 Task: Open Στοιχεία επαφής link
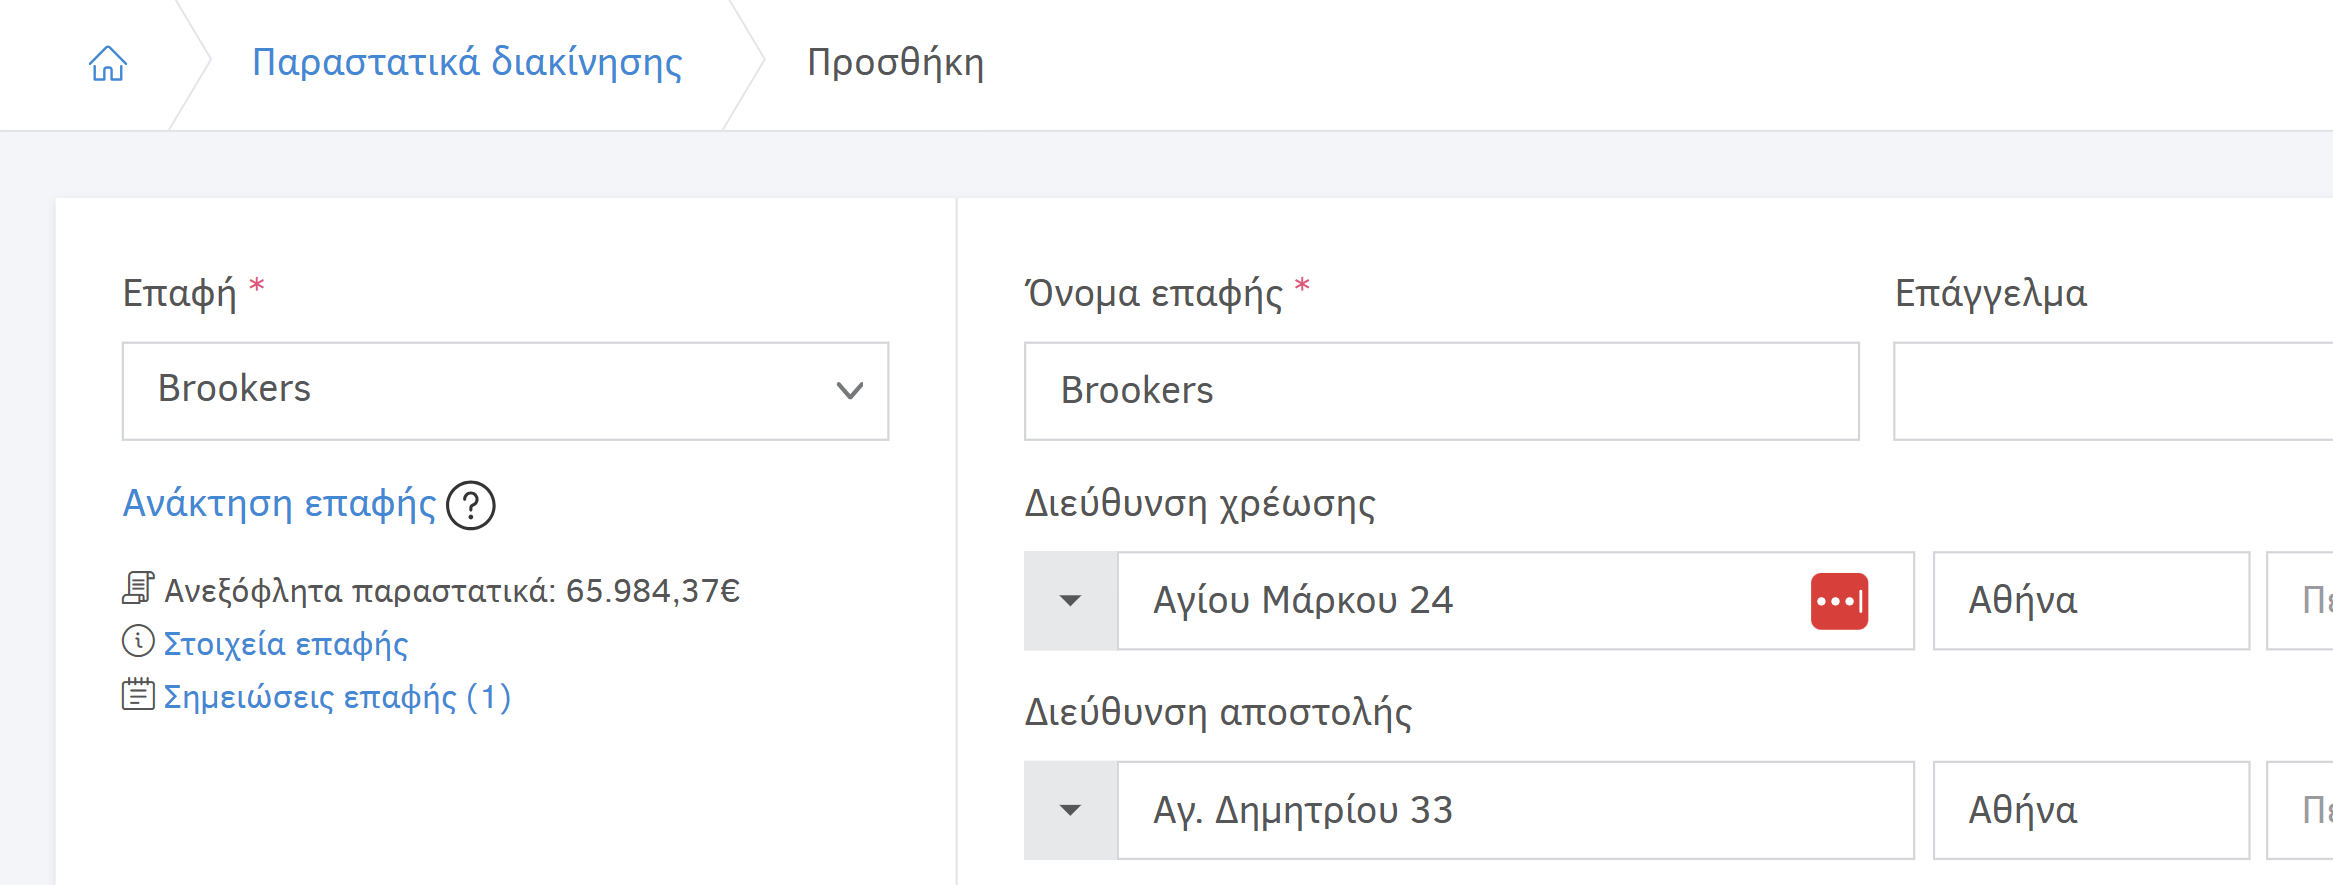[x=286, y=644]
